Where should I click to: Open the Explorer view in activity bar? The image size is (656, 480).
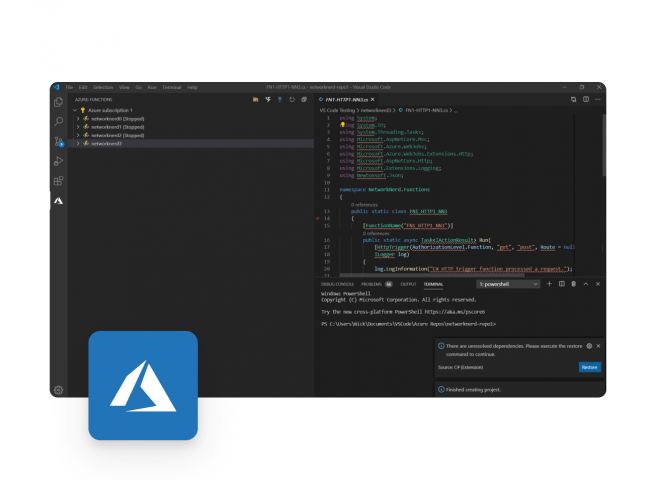pos(59,102)
